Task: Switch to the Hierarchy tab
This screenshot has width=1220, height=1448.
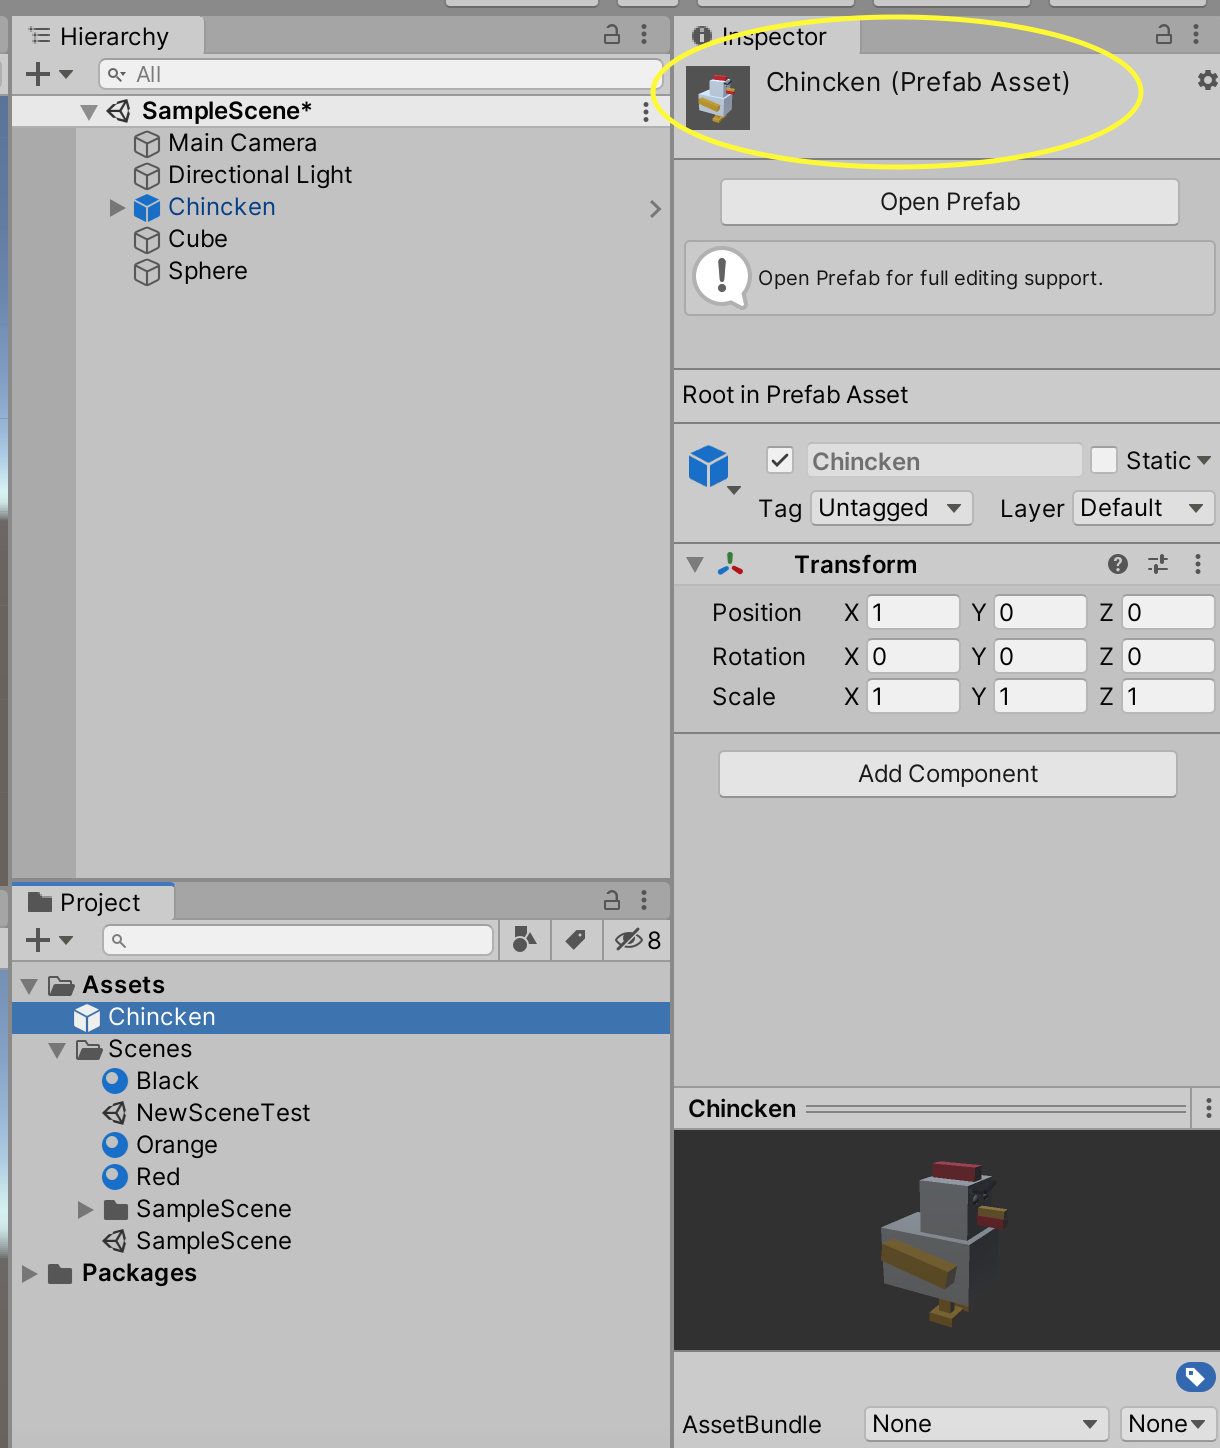Action: 107,37
